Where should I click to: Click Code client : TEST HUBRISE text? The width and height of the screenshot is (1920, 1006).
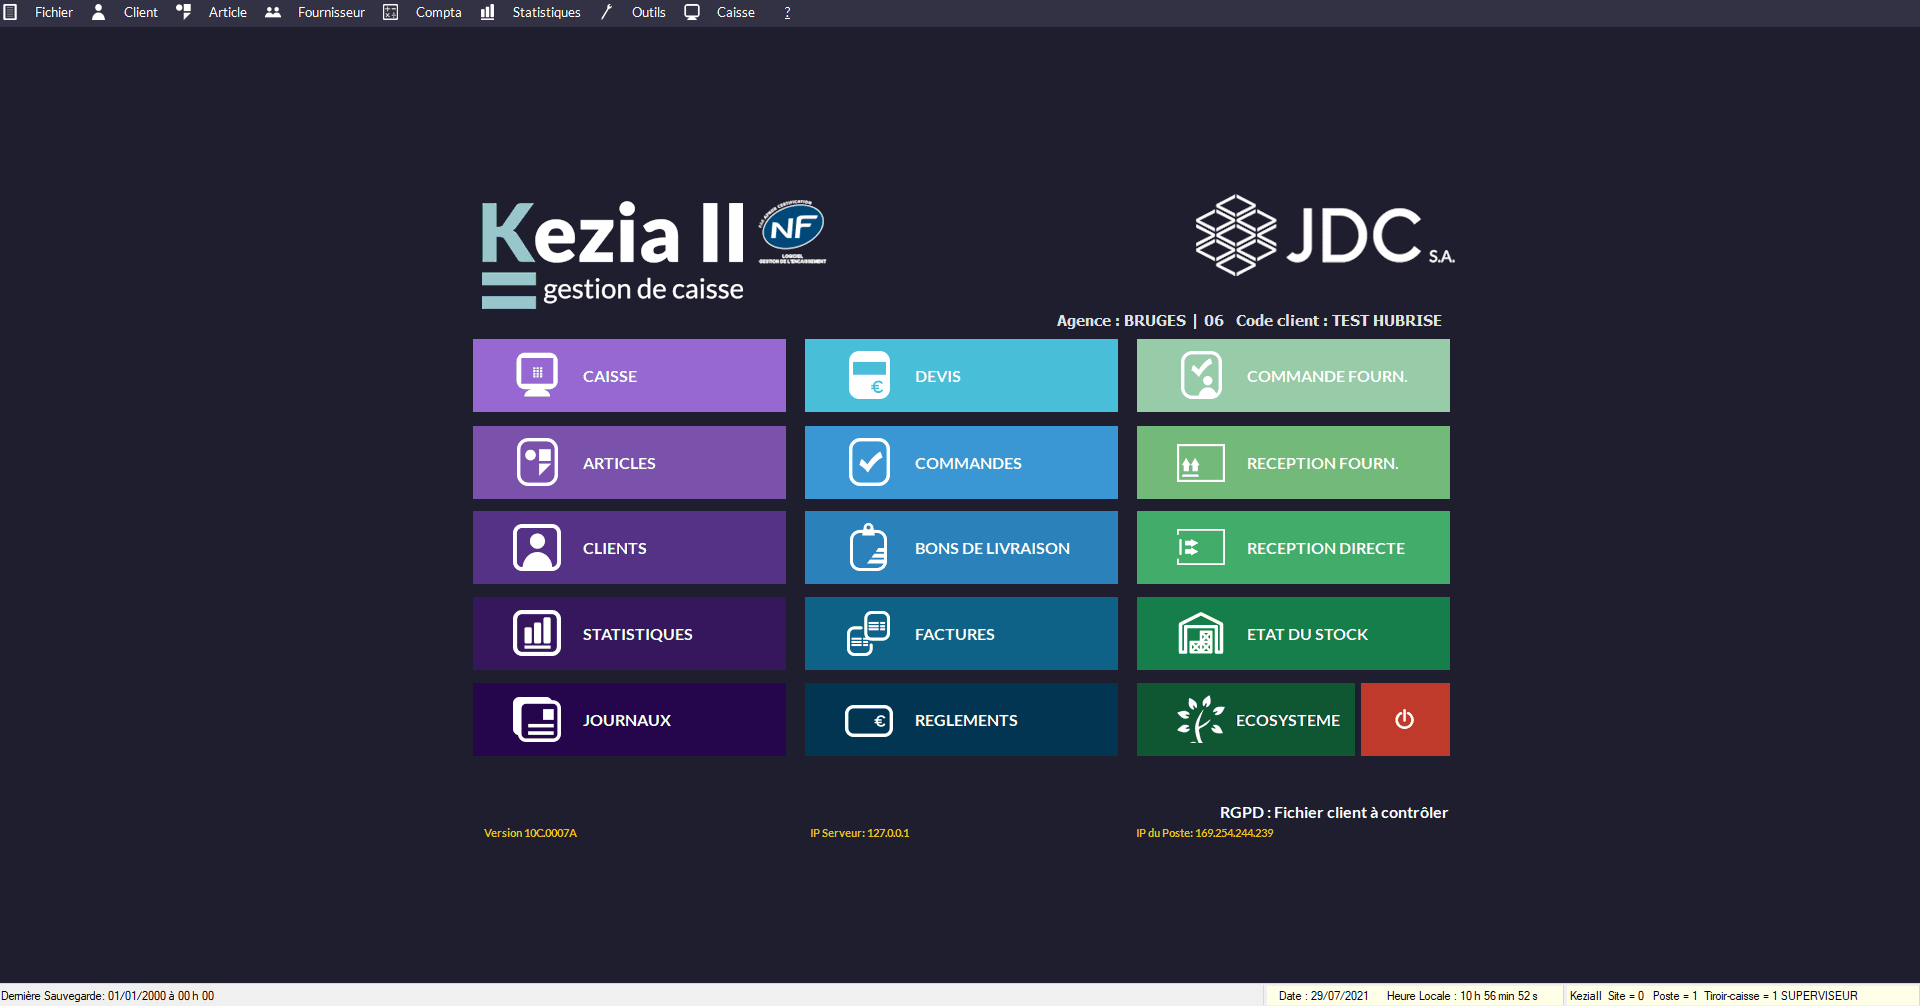click(x=1339, y=320)
